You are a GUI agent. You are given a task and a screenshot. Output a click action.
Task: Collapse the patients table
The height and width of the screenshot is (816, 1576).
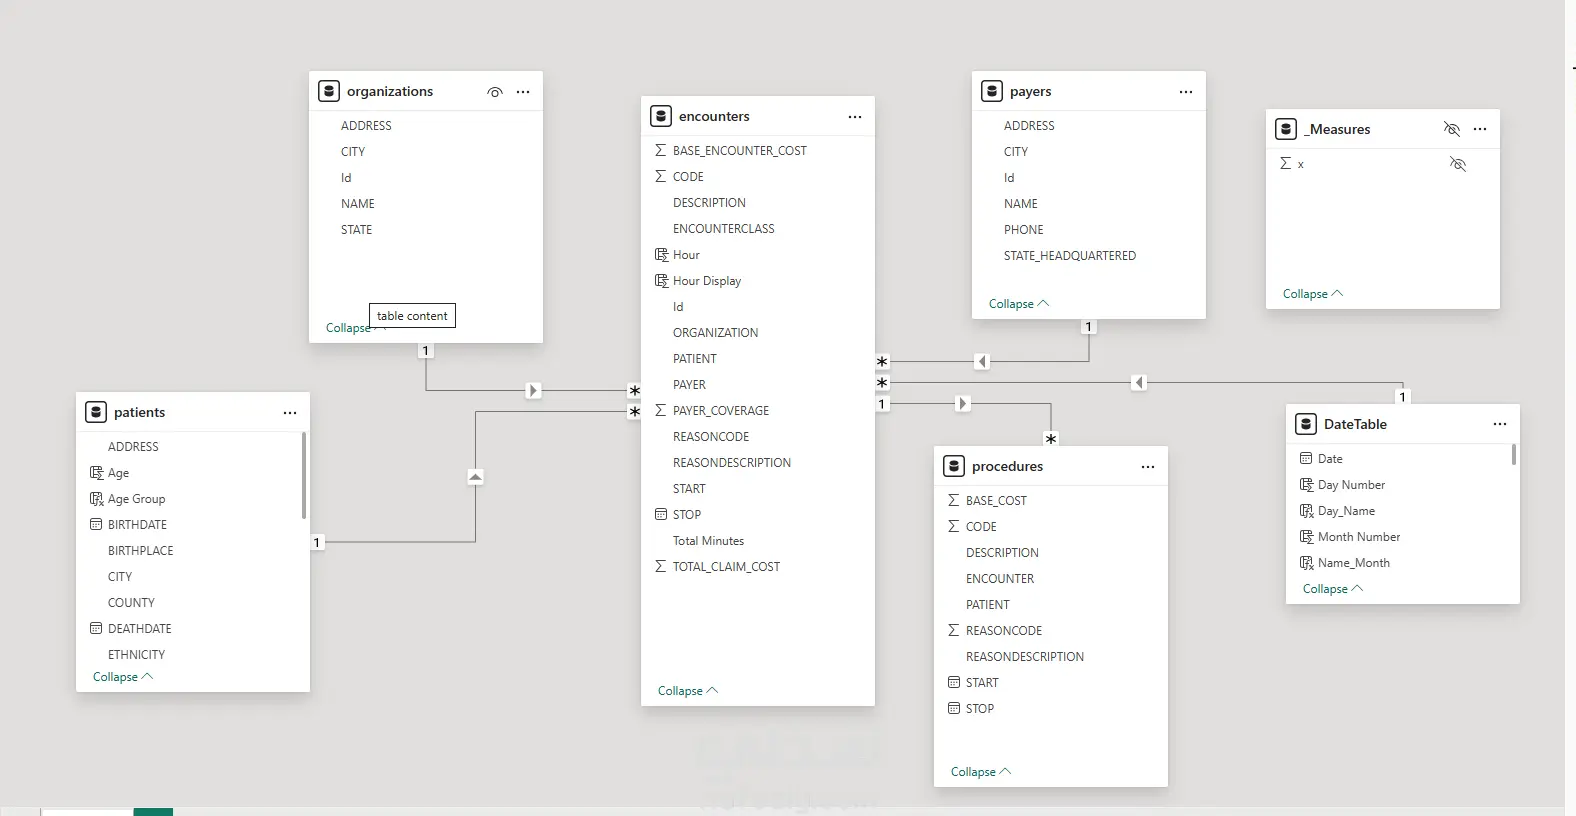(x=123, y=677)
